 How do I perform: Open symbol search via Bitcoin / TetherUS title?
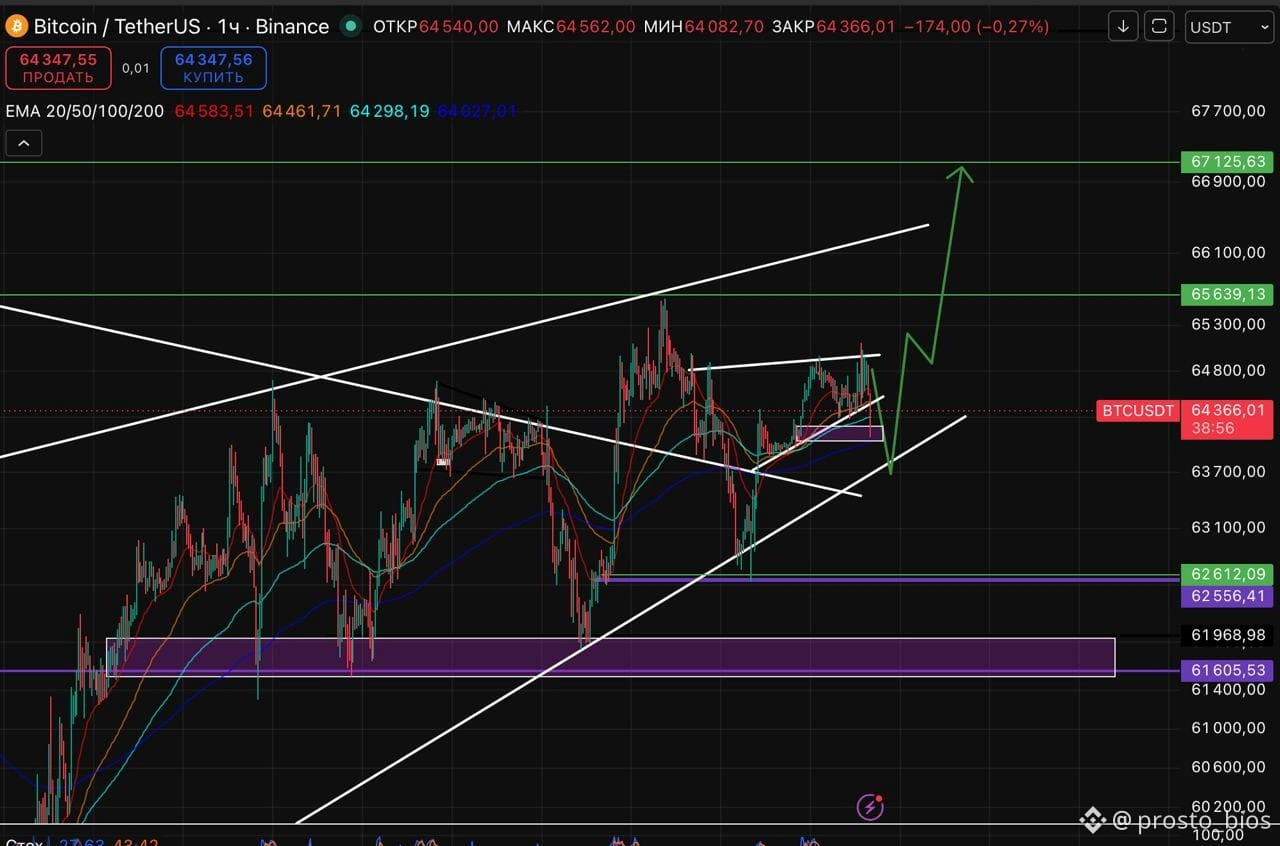tap(181, 26)
